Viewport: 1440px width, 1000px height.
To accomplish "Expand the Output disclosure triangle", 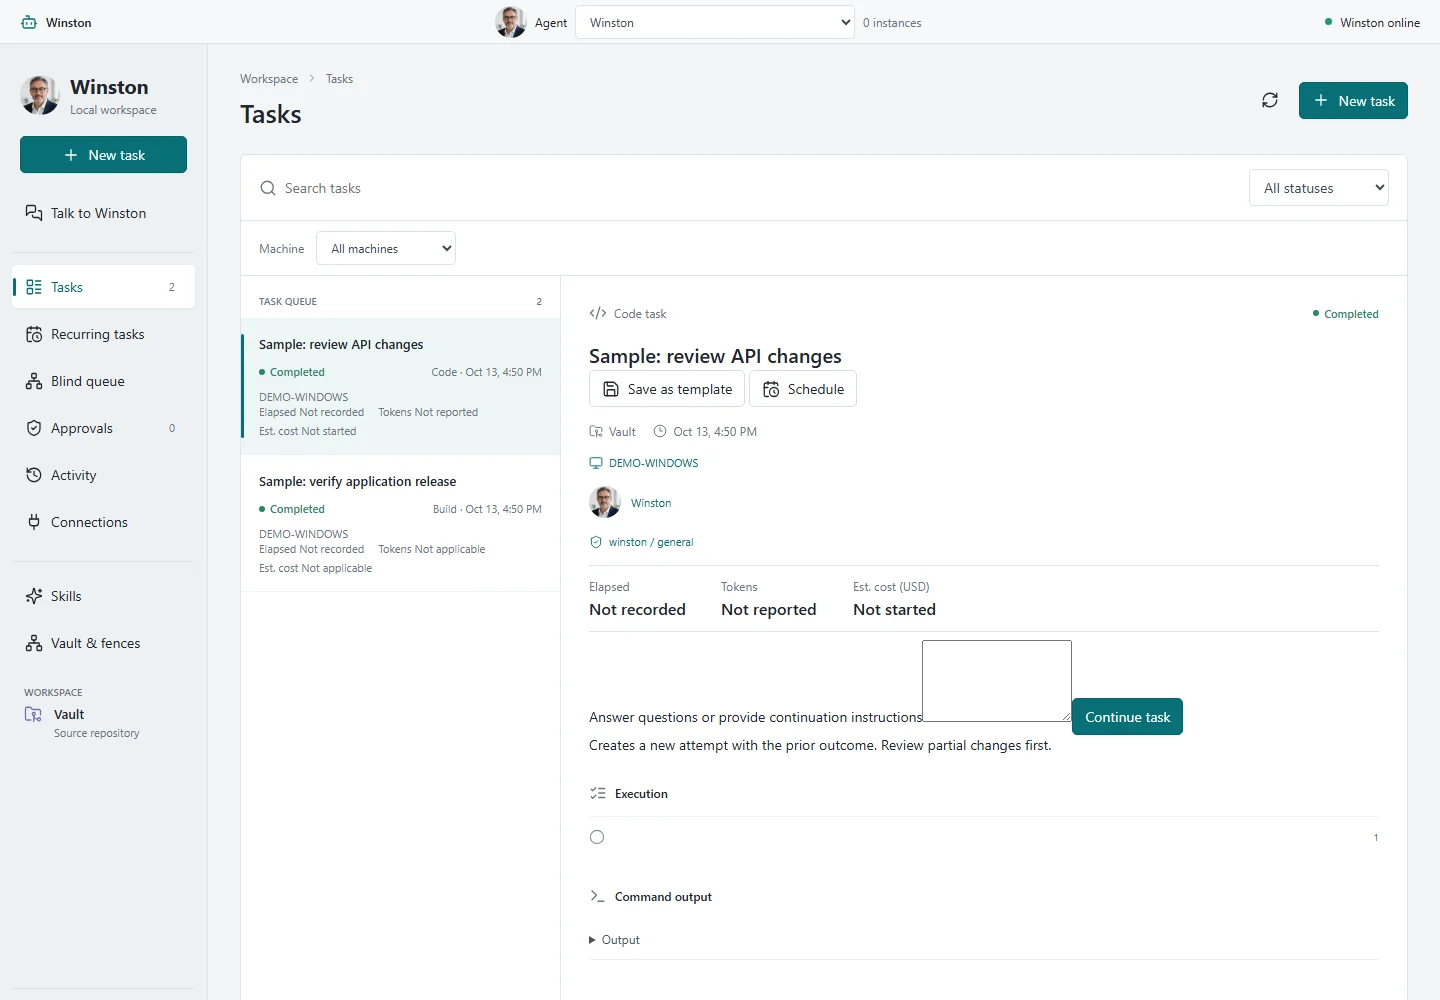I will [592, 940].
